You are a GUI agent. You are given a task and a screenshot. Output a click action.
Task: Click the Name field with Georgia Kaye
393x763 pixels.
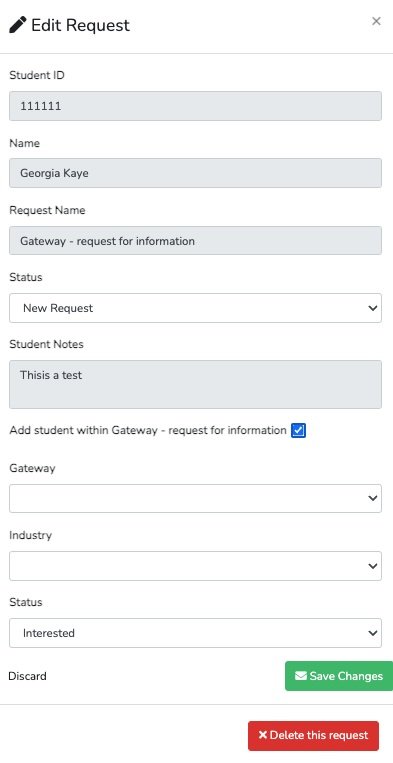pyautogui.click(x=196, y=173)
